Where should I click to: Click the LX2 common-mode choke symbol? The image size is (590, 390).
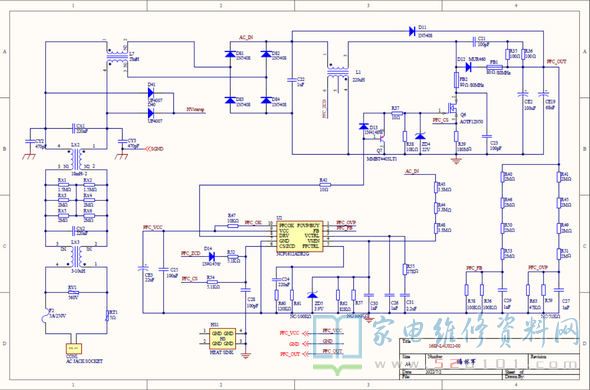[x=76, y=158]
